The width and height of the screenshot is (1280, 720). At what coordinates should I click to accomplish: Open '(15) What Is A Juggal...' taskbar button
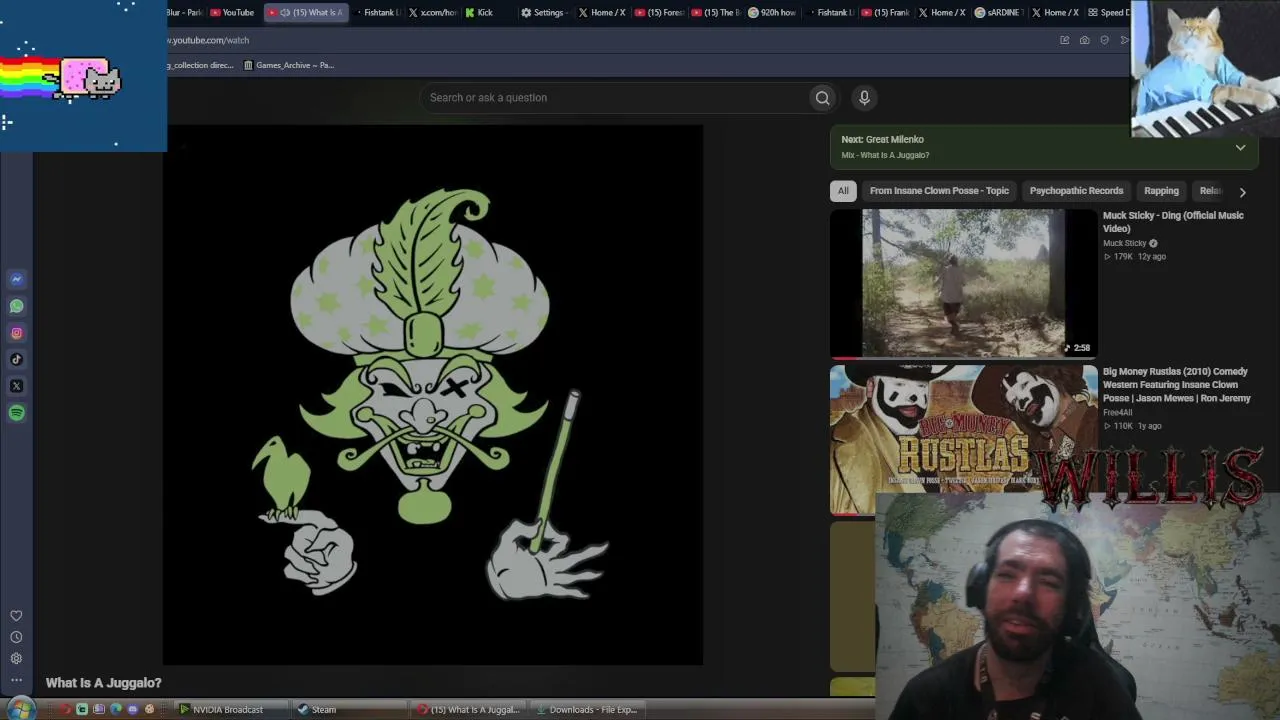pyautogui.click(x=469, y=710)
